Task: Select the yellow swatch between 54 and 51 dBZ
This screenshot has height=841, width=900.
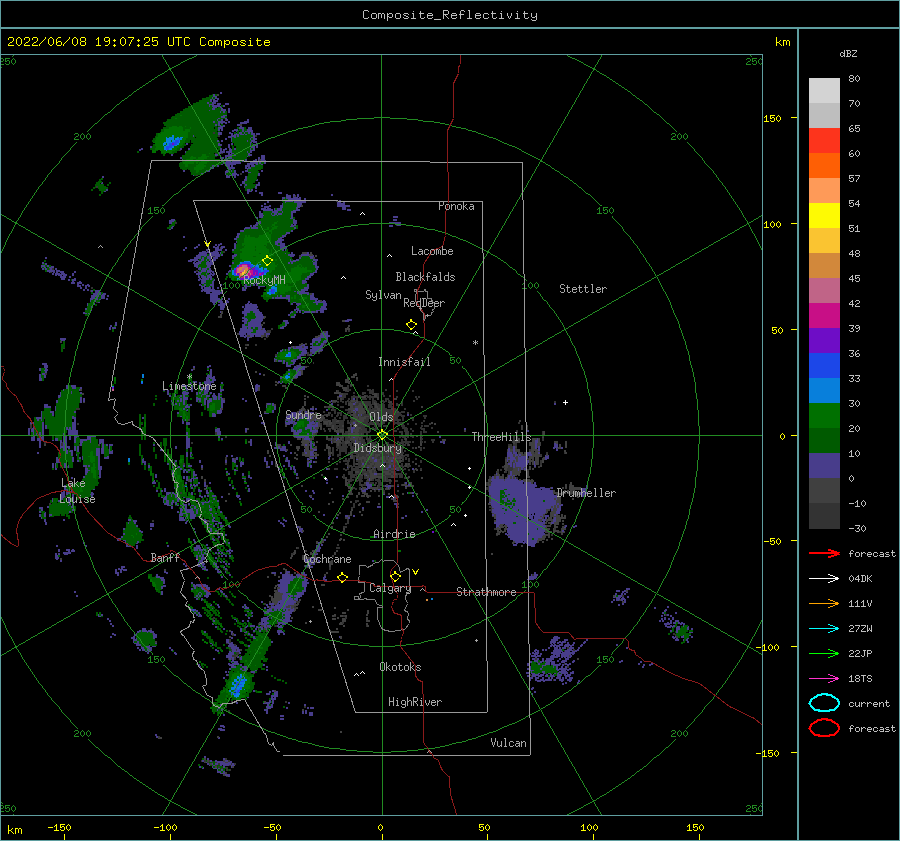Action: pyautogui.click(x=824, y=215)
